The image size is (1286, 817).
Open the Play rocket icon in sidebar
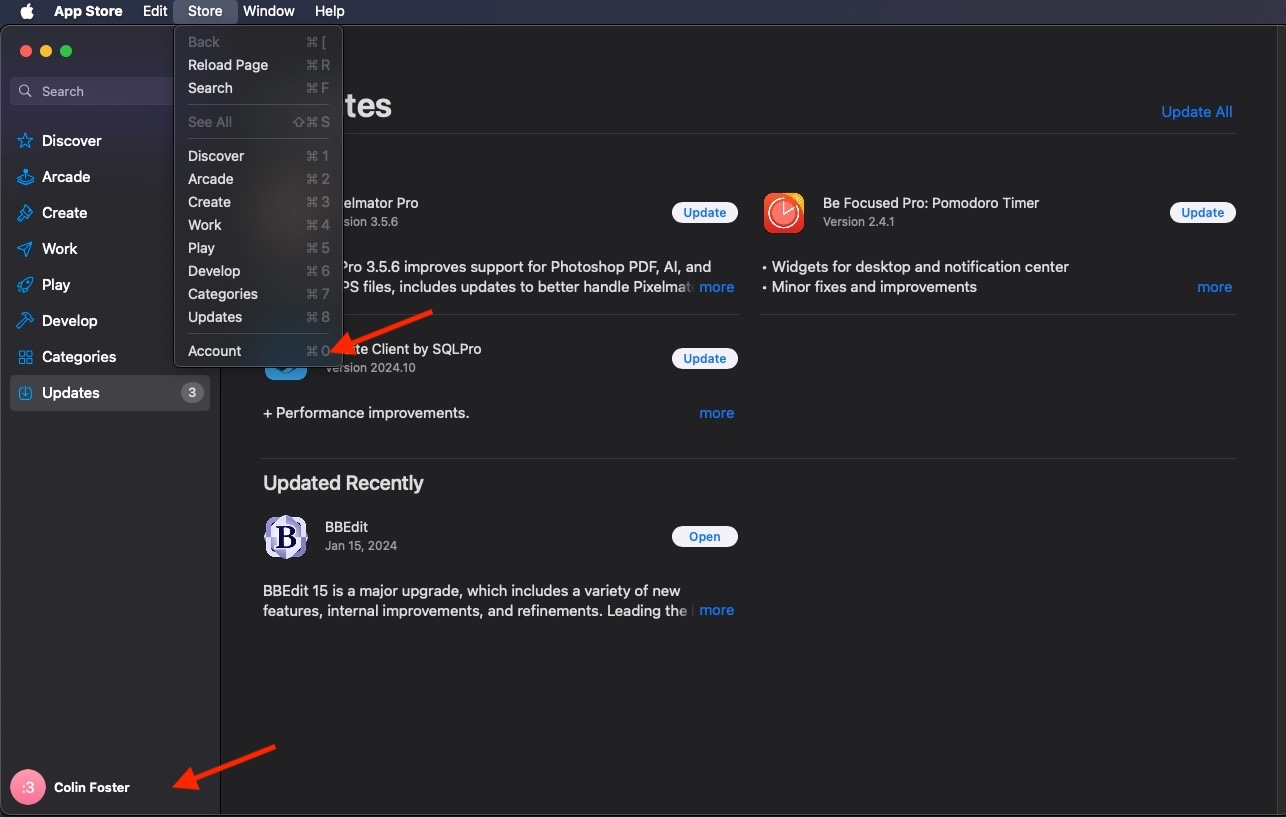[x=25, y=285]
